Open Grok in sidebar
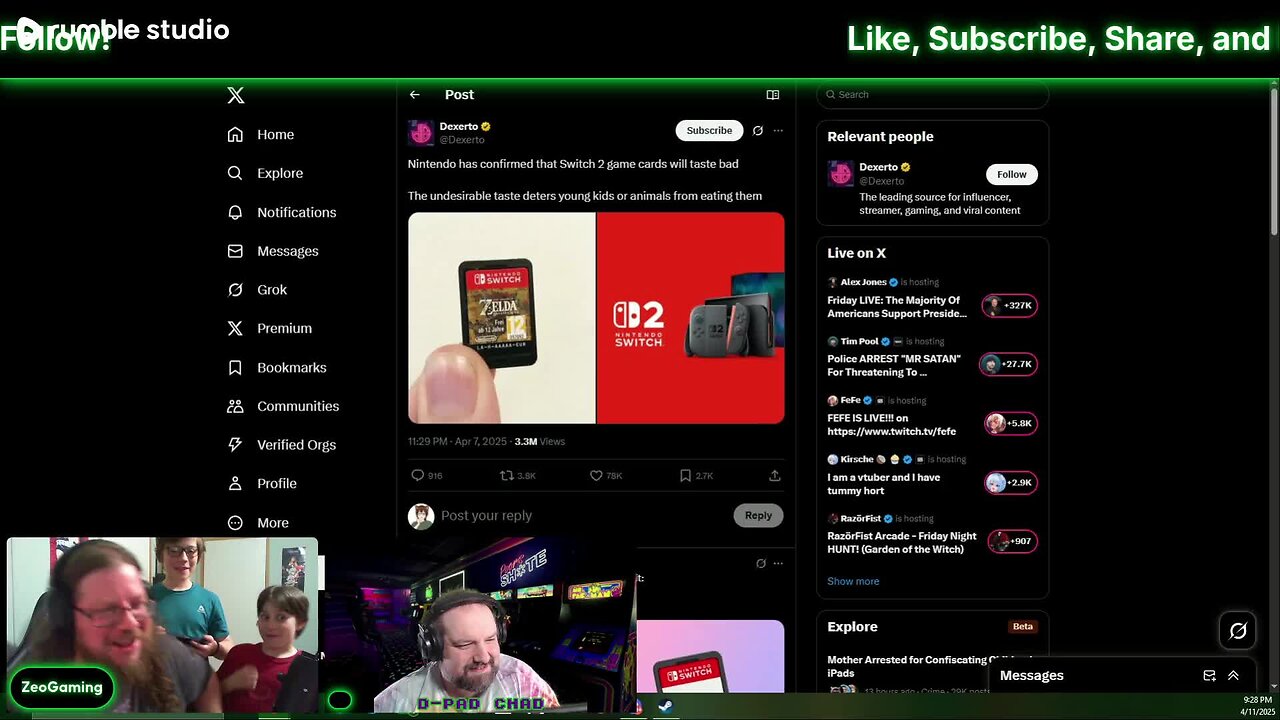The height and width of the screenshot is (720, 1280). tap(257, 290)
